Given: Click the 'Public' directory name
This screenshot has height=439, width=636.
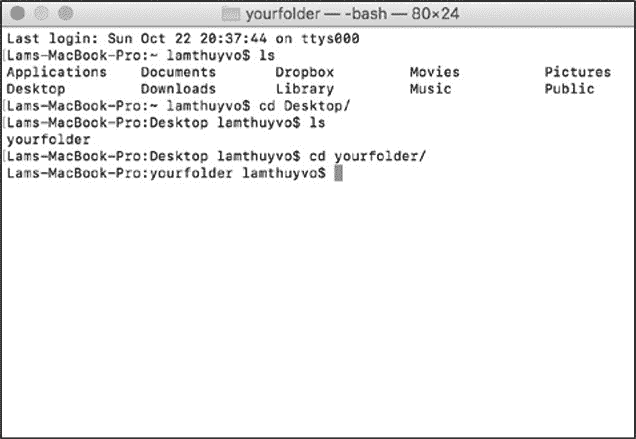Looking at the screenshot, I should click(569, 89).
